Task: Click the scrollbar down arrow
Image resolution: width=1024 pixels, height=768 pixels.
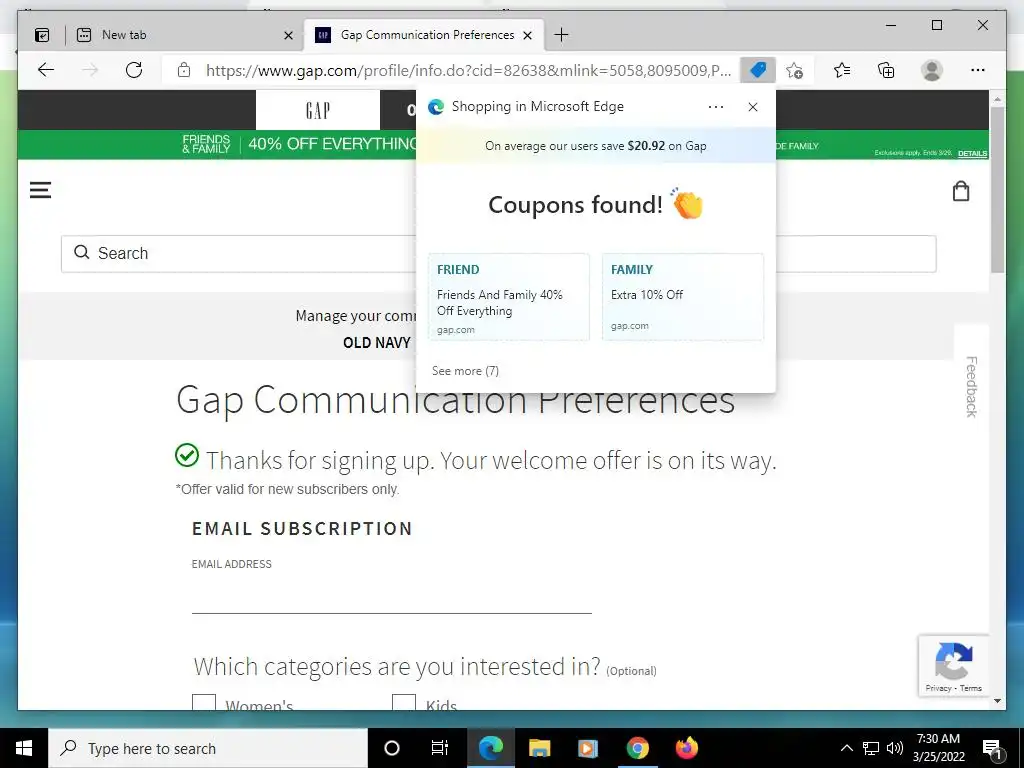Action: pyautogui.click(x=997, y=701)
